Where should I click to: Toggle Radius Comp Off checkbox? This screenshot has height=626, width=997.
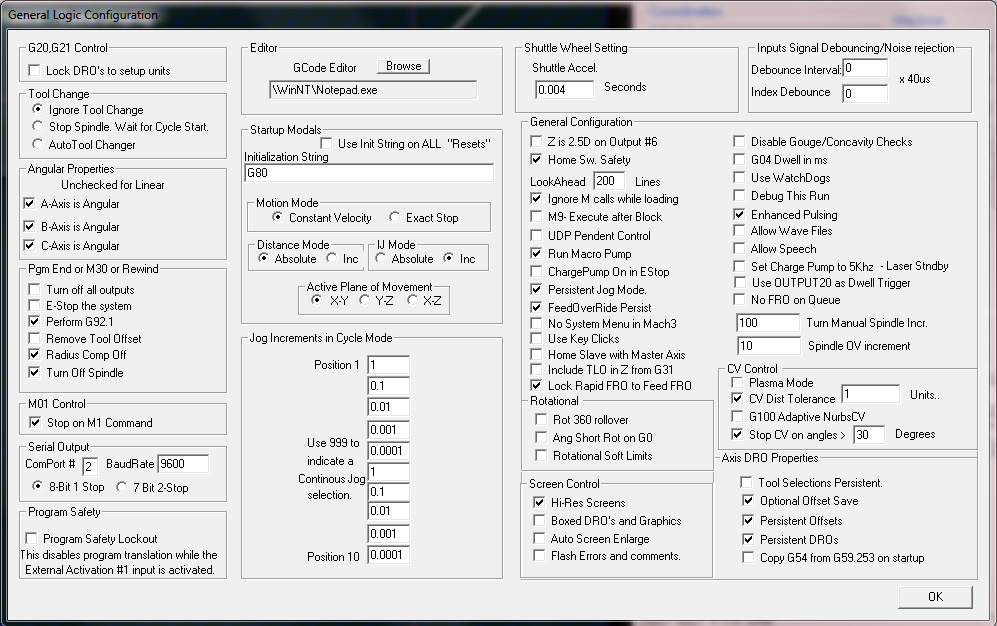(34, 355)
